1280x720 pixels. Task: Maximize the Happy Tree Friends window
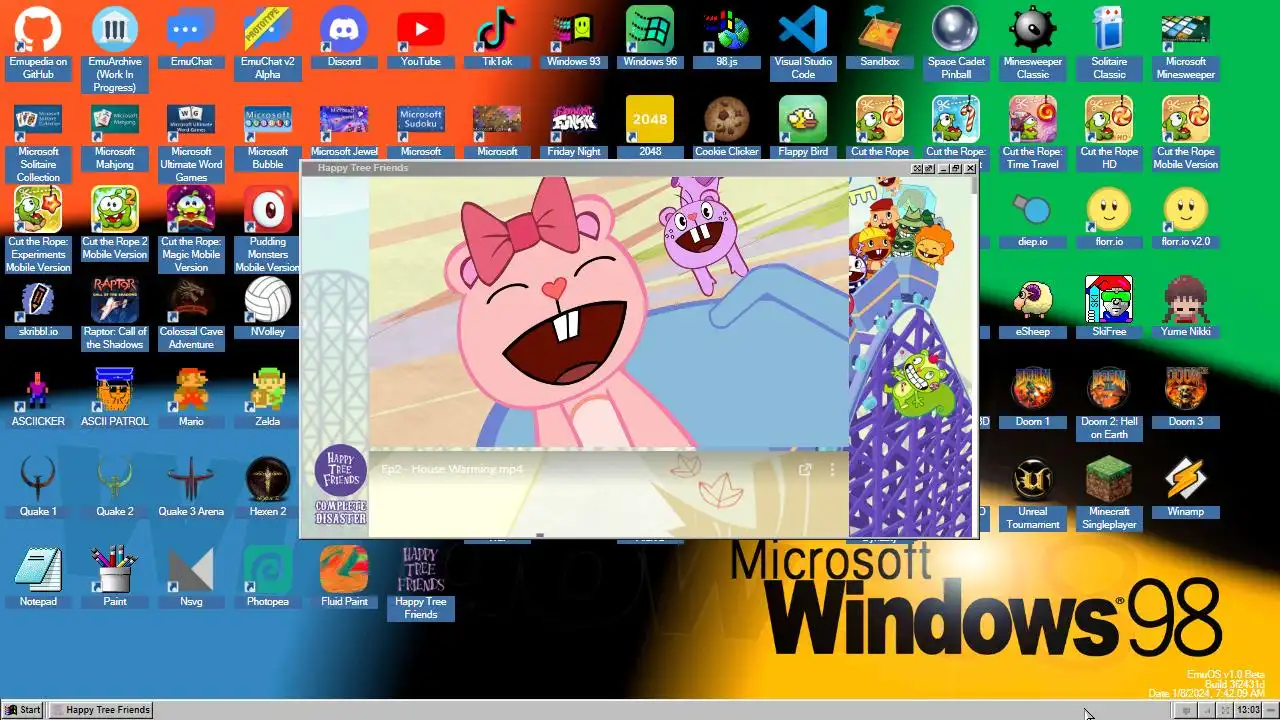pos(956,169)
